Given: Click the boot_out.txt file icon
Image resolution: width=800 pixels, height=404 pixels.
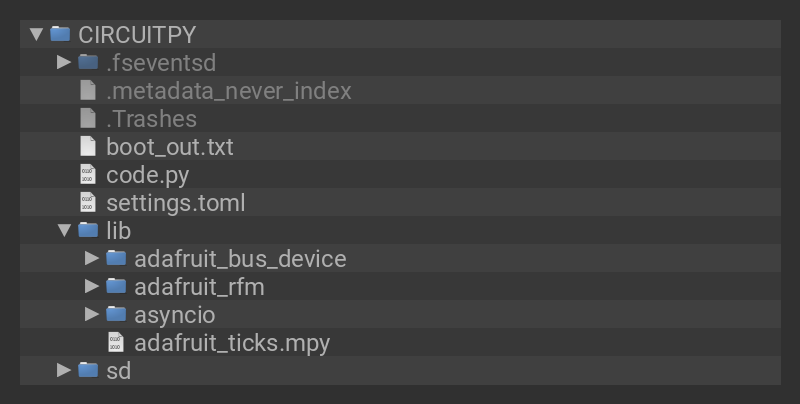Looking at the screenshot, I should point(88,146).
